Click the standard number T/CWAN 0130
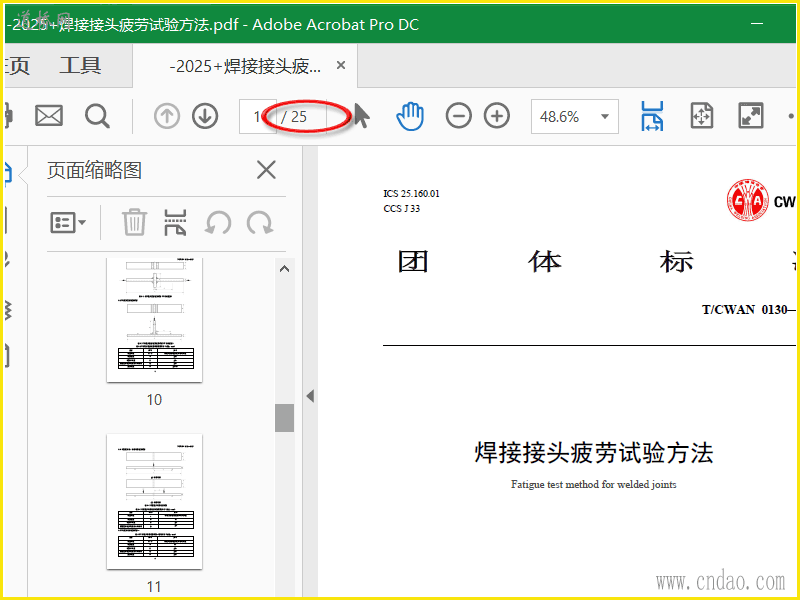Viewport: 800px width, 600px height. point(748,310)
